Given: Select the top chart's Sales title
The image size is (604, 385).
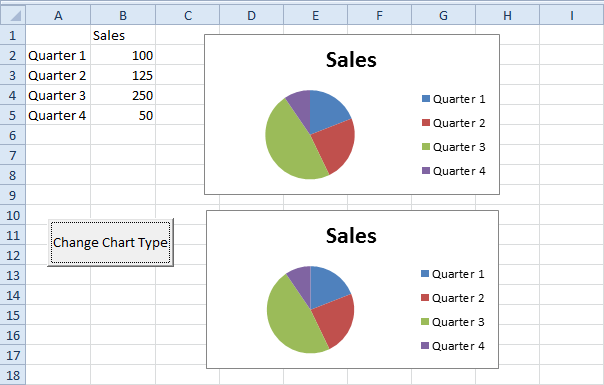Looking at the screenshot, I should pyautogui.click(x=351, y=60).
